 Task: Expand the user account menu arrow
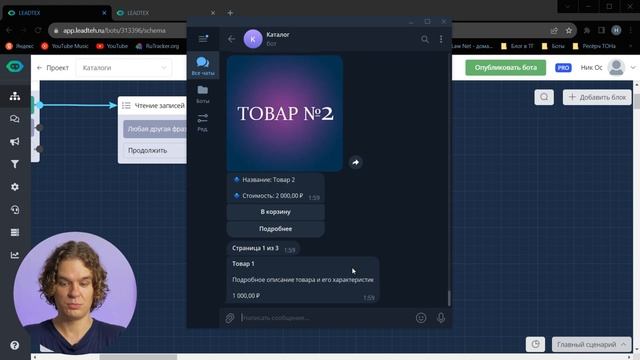click(x=633, y=68)
